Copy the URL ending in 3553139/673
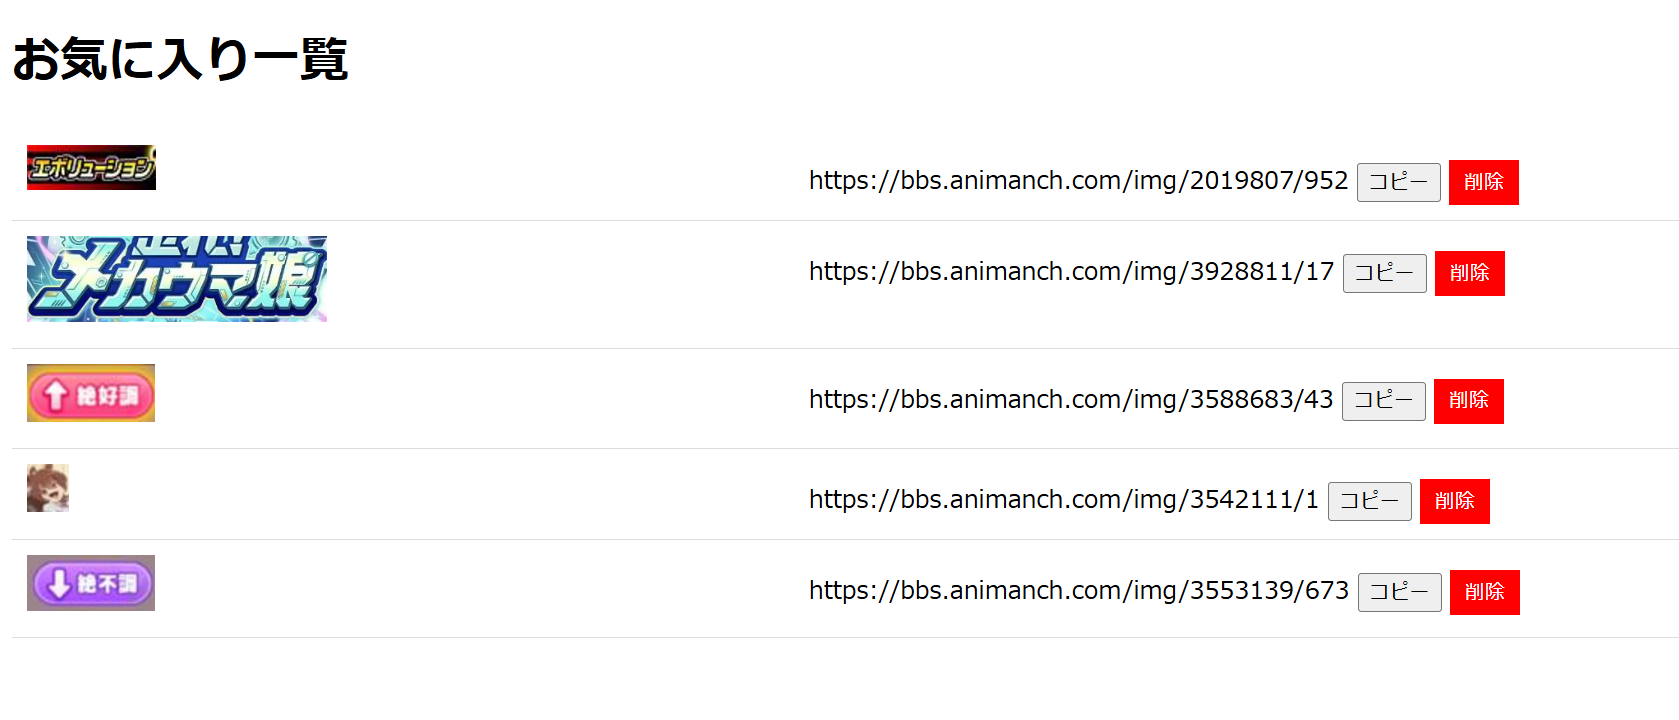Screen dimensions: 1679x720 1399,592
